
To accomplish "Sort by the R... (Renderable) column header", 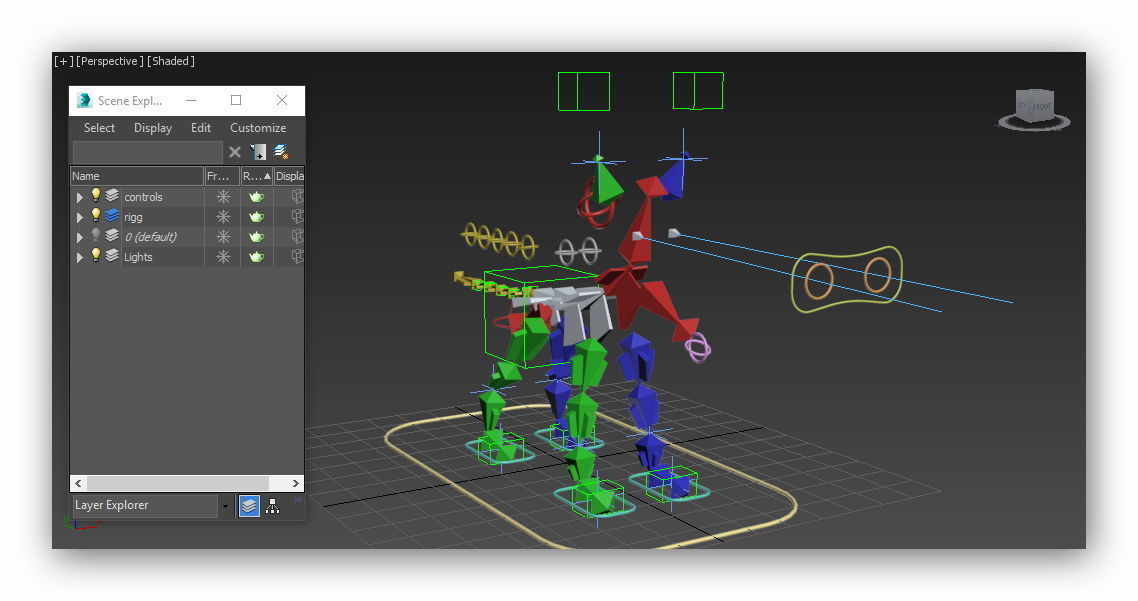I will pyautogui.click(x=257, y=176).
